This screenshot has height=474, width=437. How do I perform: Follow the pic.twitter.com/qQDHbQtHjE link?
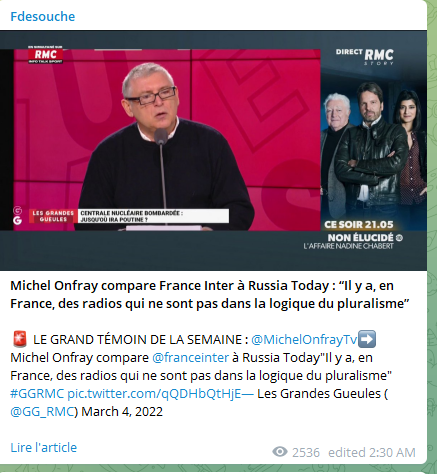click(160, 394)
